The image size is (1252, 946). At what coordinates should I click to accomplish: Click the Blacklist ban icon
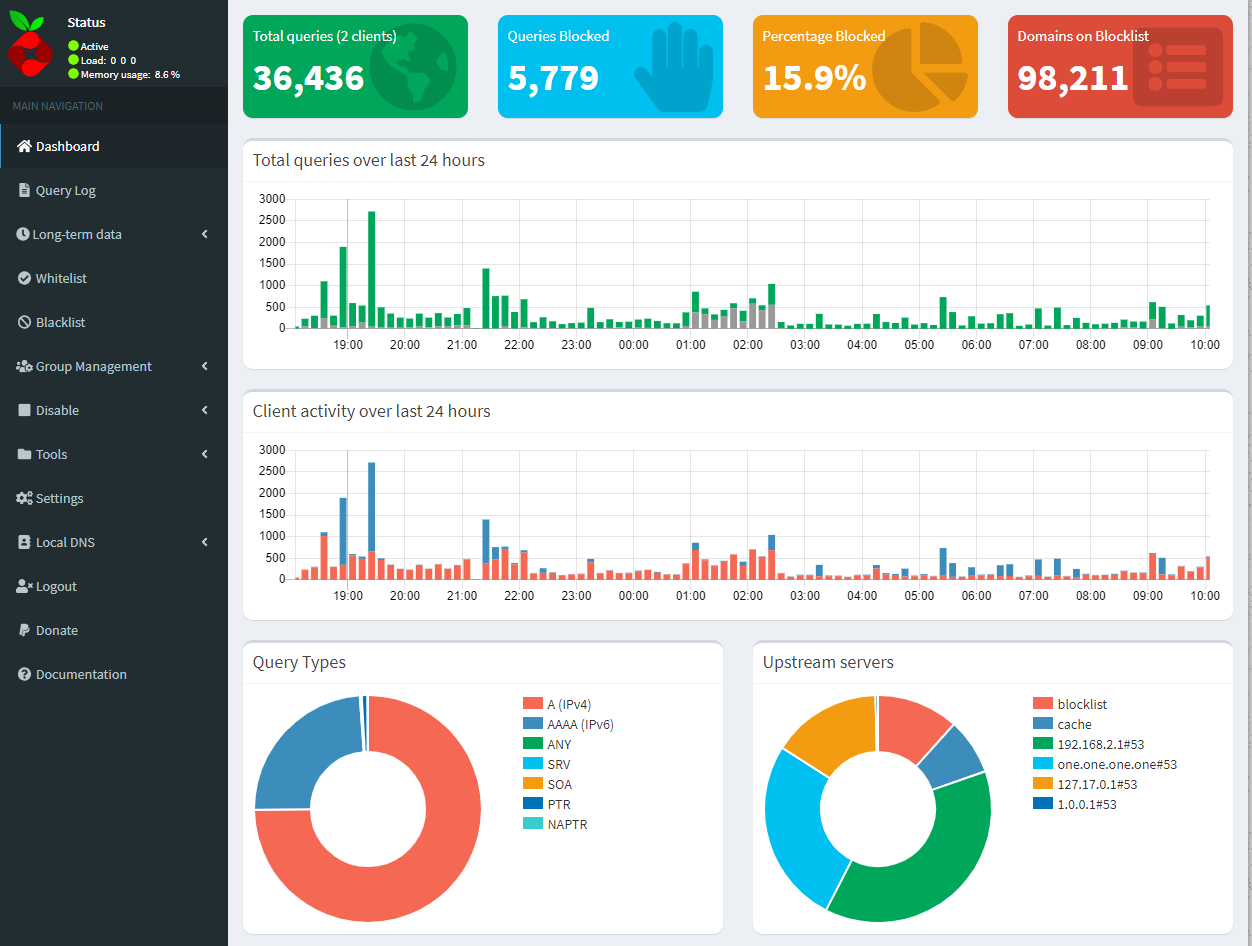click(25, 322)
